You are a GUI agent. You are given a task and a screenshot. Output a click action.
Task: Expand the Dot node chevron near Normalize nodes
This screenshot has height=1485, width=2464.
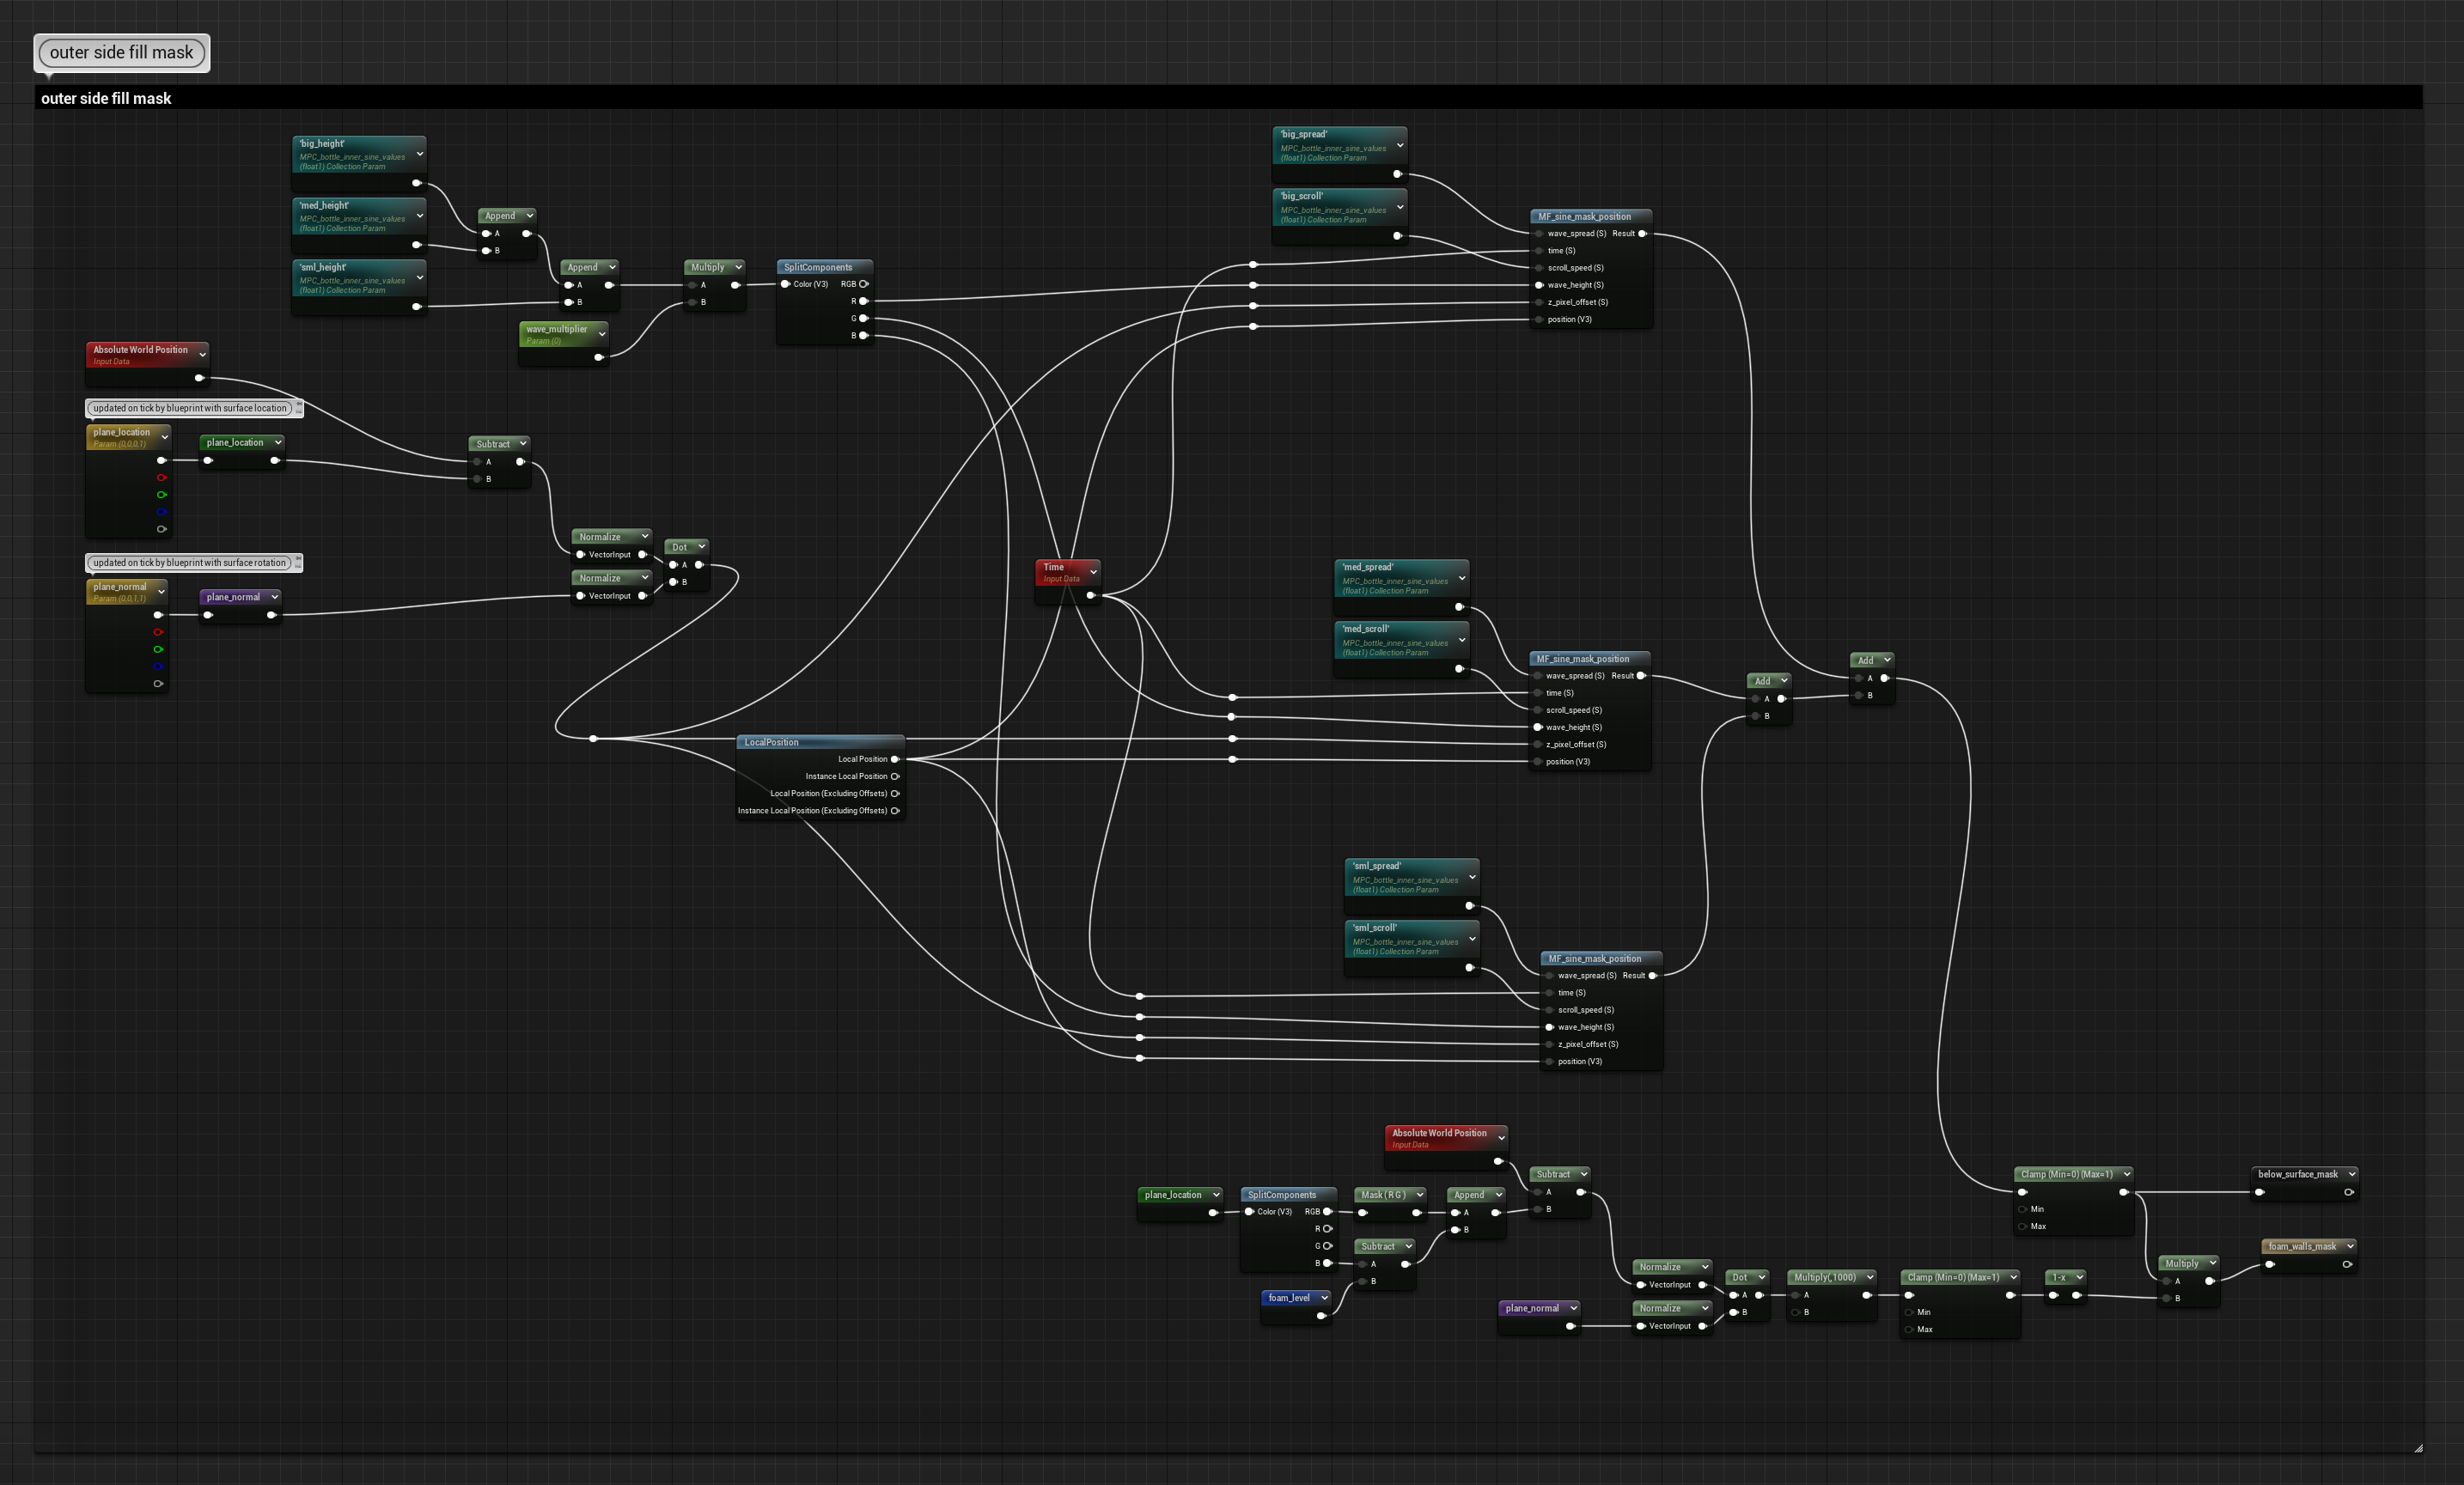pyautogui.click(x=702, y=546)
